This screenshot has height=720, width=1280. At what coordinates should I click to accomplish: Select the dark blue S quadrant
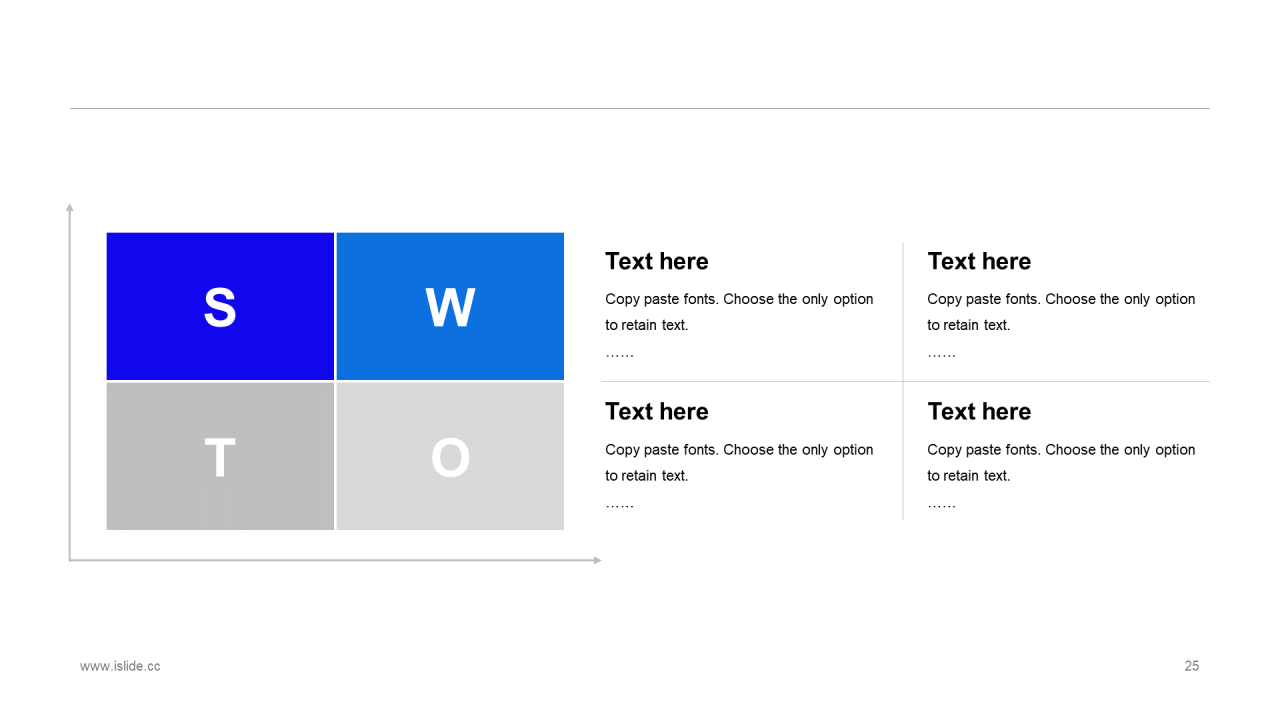pyautogui.click(x=220, y=306)
